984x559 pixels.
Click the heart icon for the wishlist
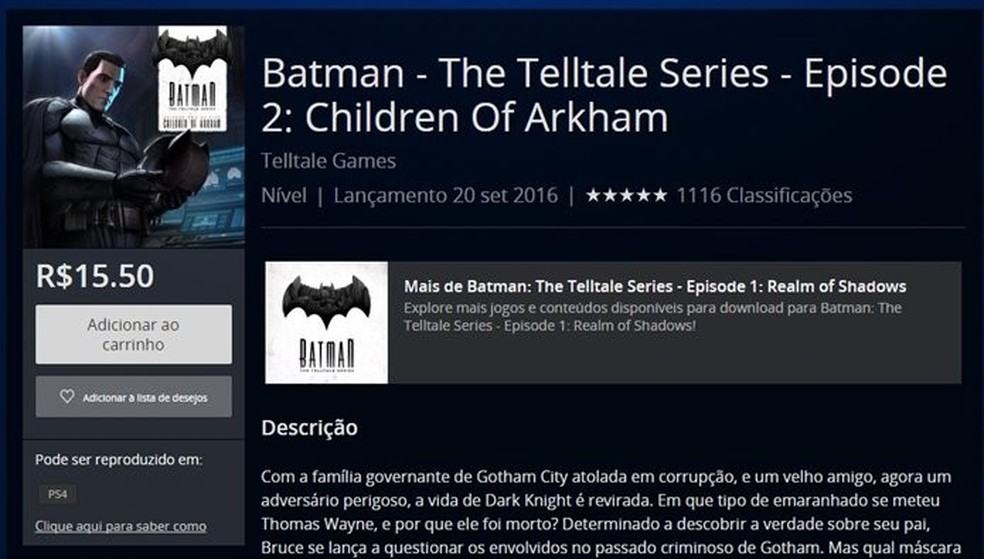pos(67,397)
